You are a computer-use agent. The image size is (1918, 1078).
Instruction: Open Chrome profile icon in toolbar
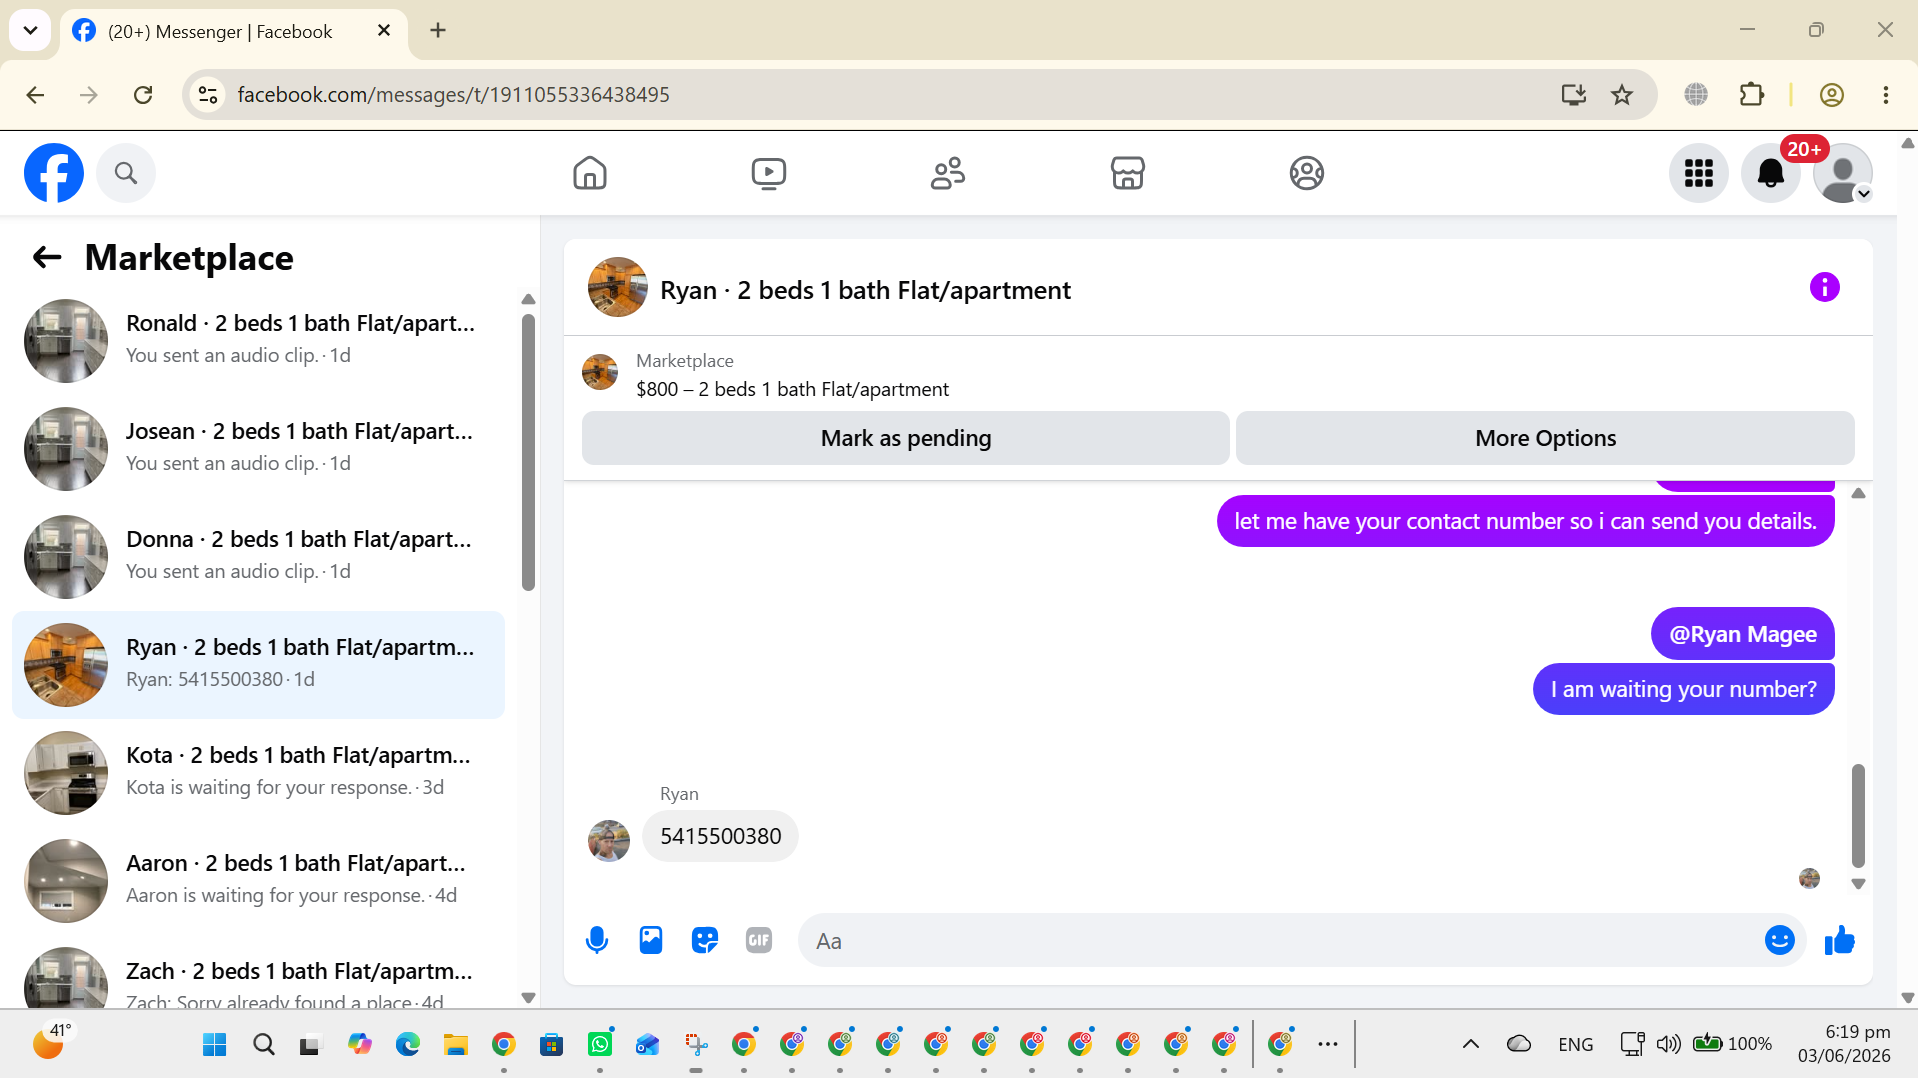[1832, 95]
